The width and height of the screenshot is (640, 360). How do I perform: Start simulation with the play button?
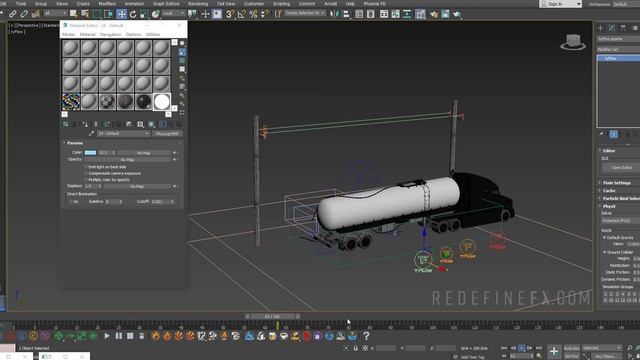click(x=107, y=336)
